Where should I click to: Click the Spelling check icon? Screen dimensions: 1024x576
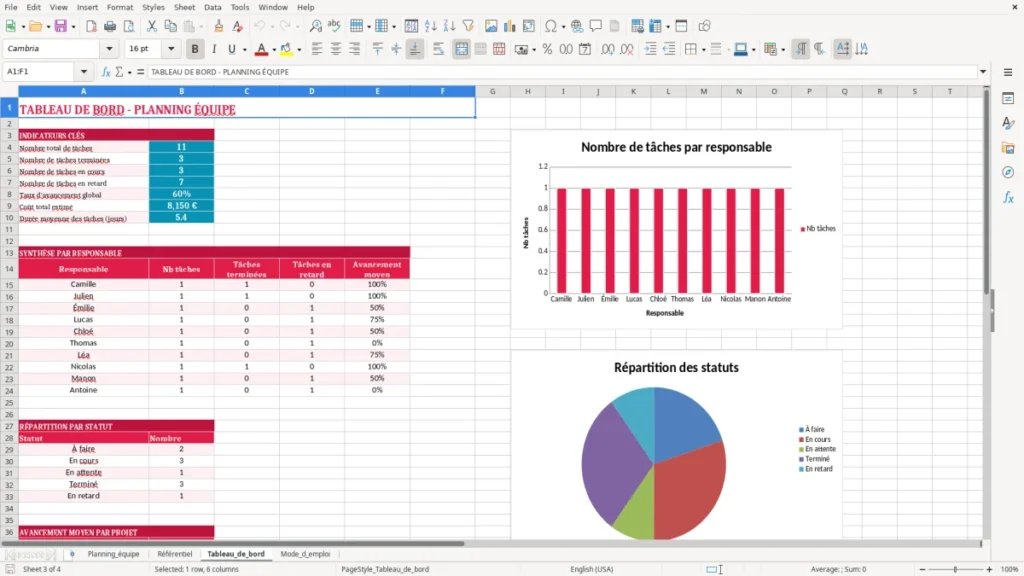tap(334, 26)
